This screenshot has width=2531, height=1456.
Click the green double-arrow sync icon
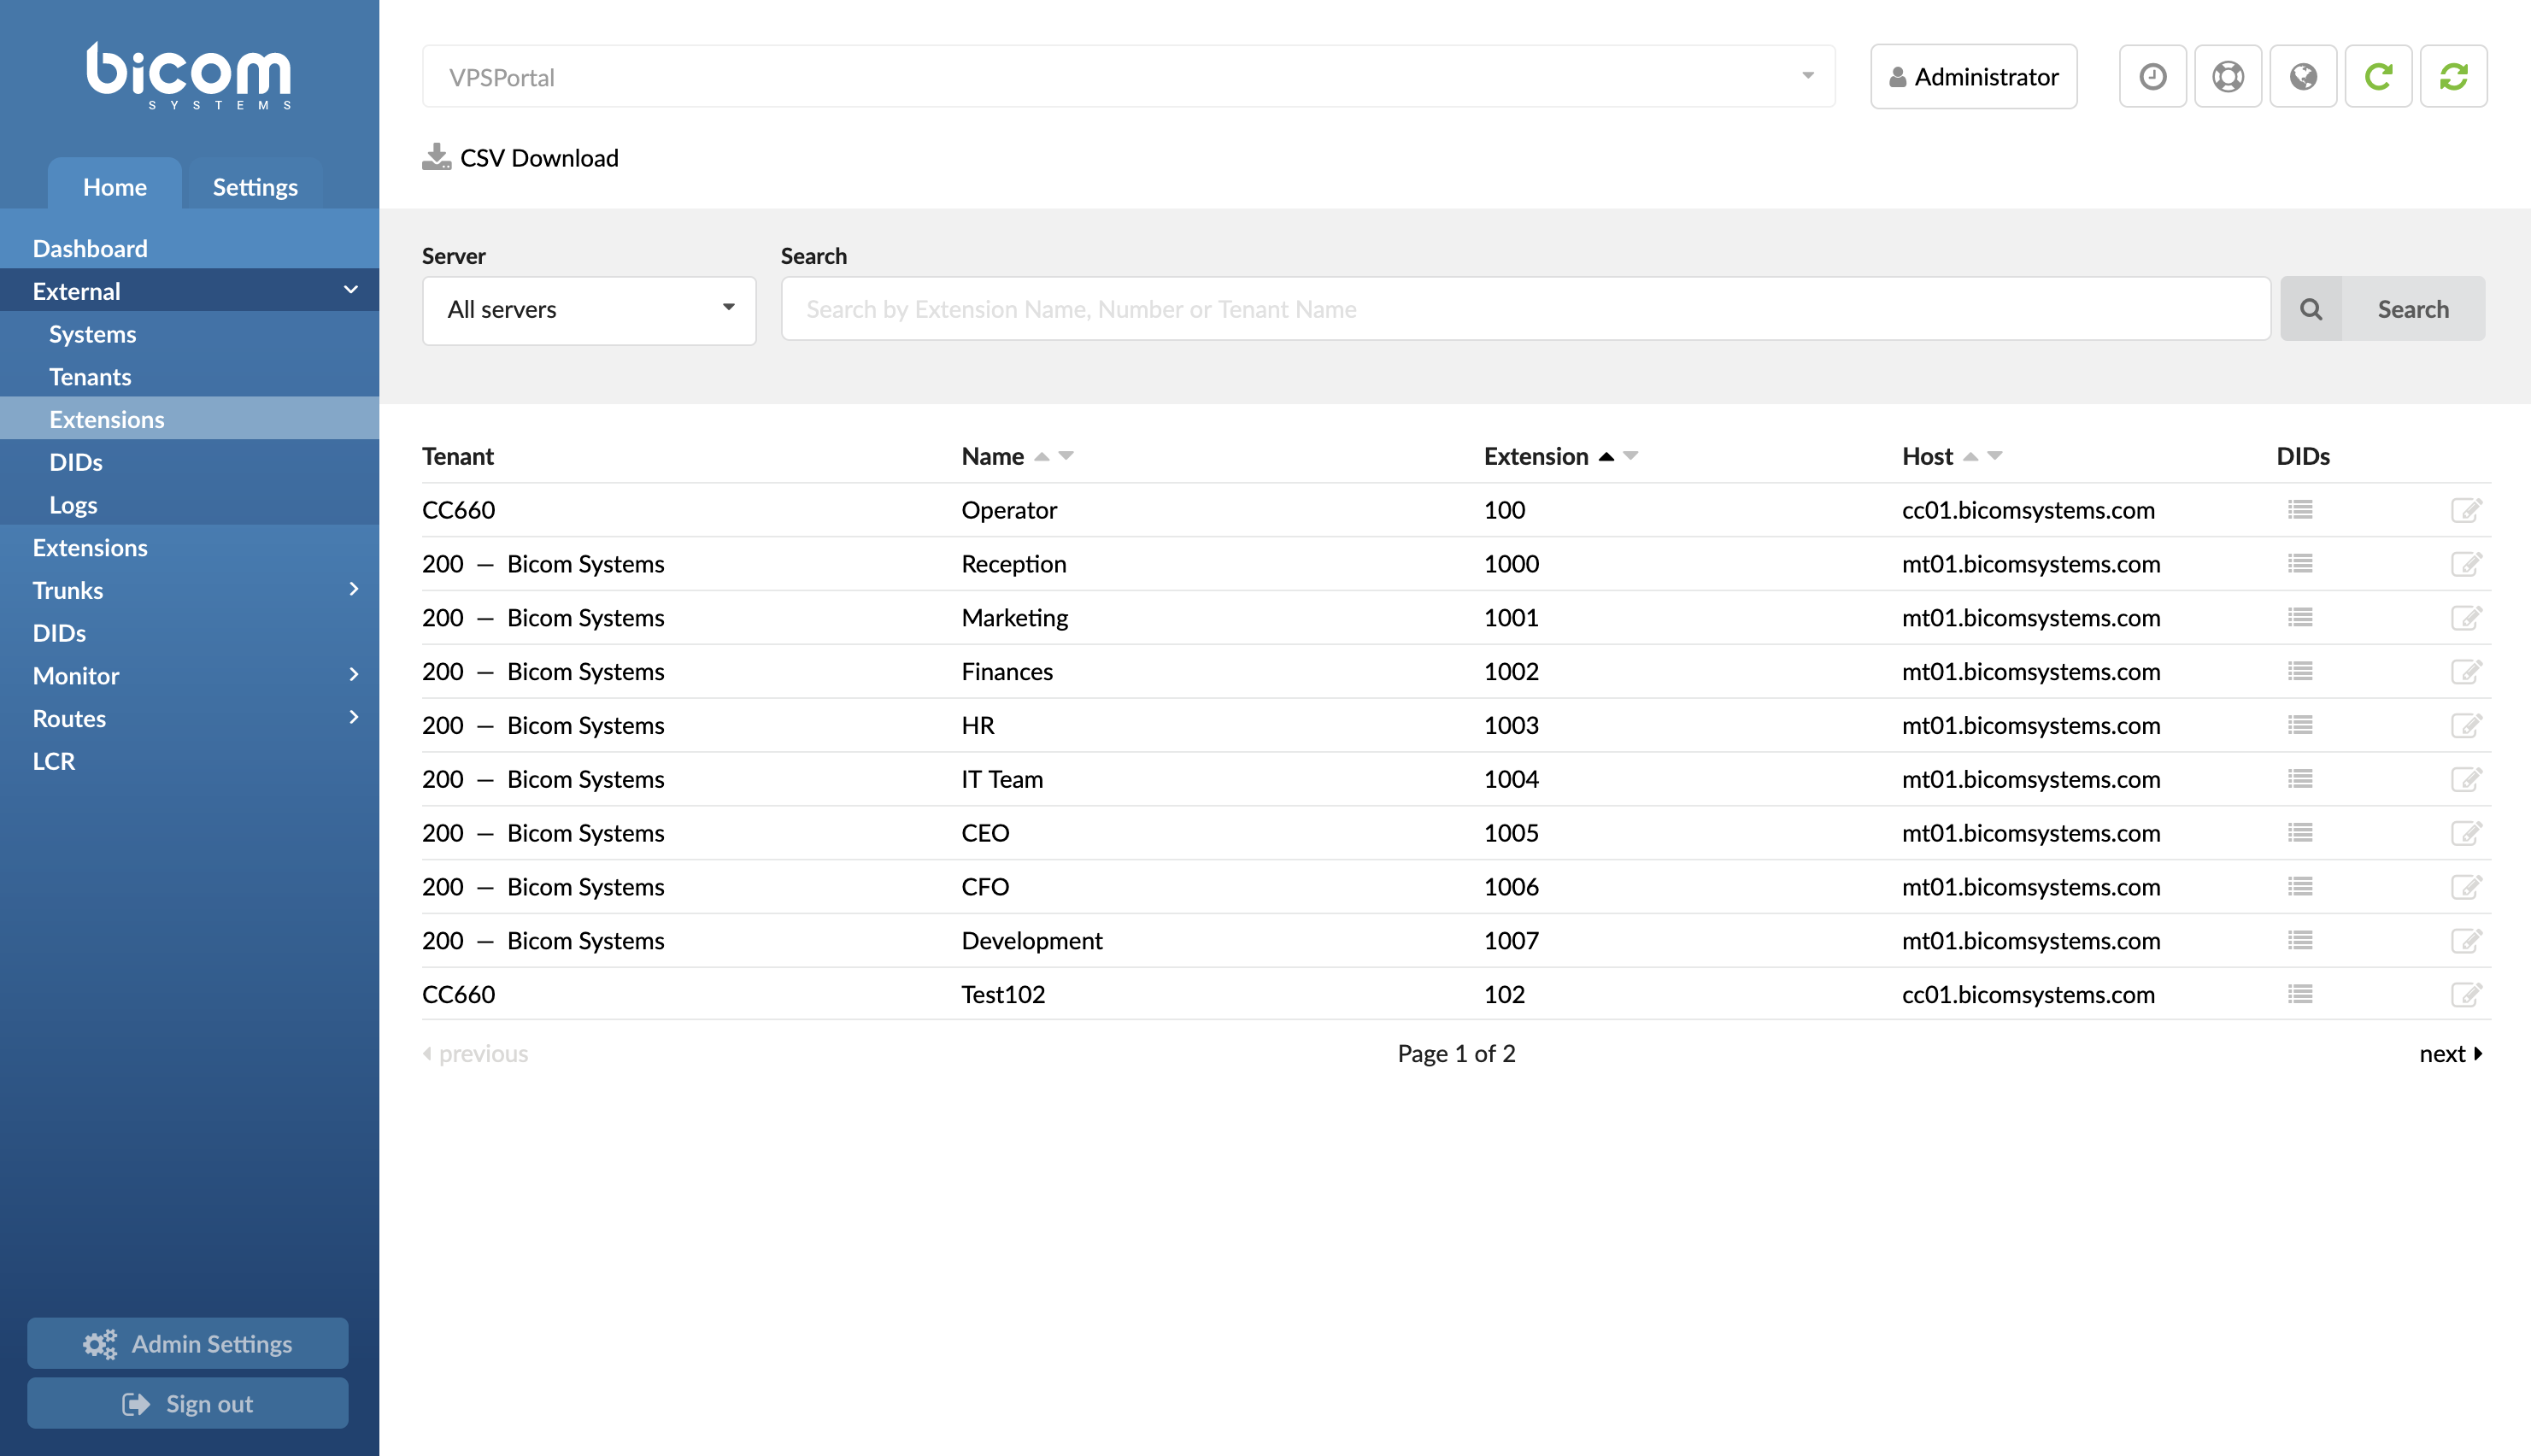(x=2453, y=77)
